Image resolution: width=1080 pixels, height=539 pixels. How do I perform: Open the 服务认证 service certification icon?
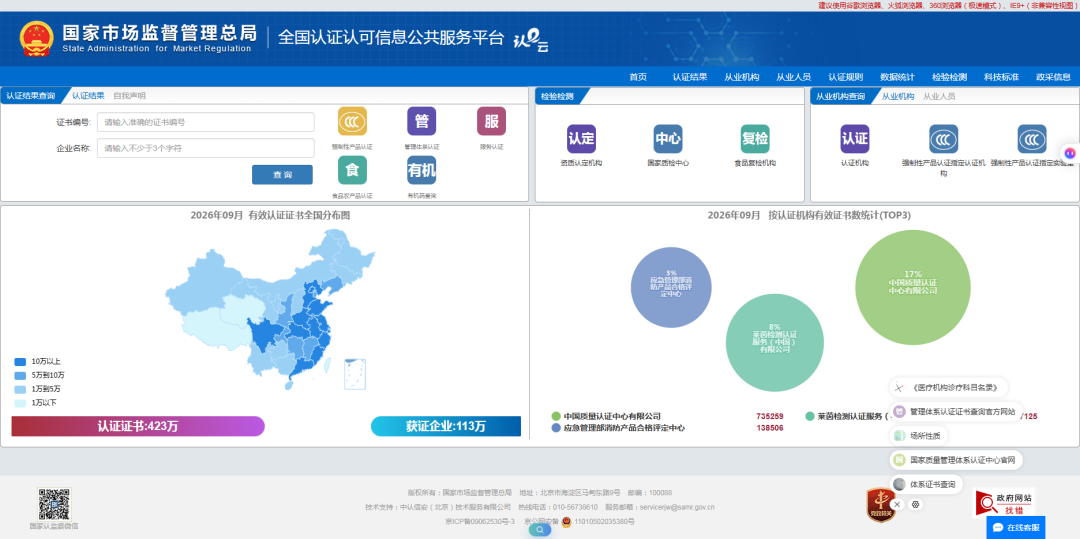(491, 121)
